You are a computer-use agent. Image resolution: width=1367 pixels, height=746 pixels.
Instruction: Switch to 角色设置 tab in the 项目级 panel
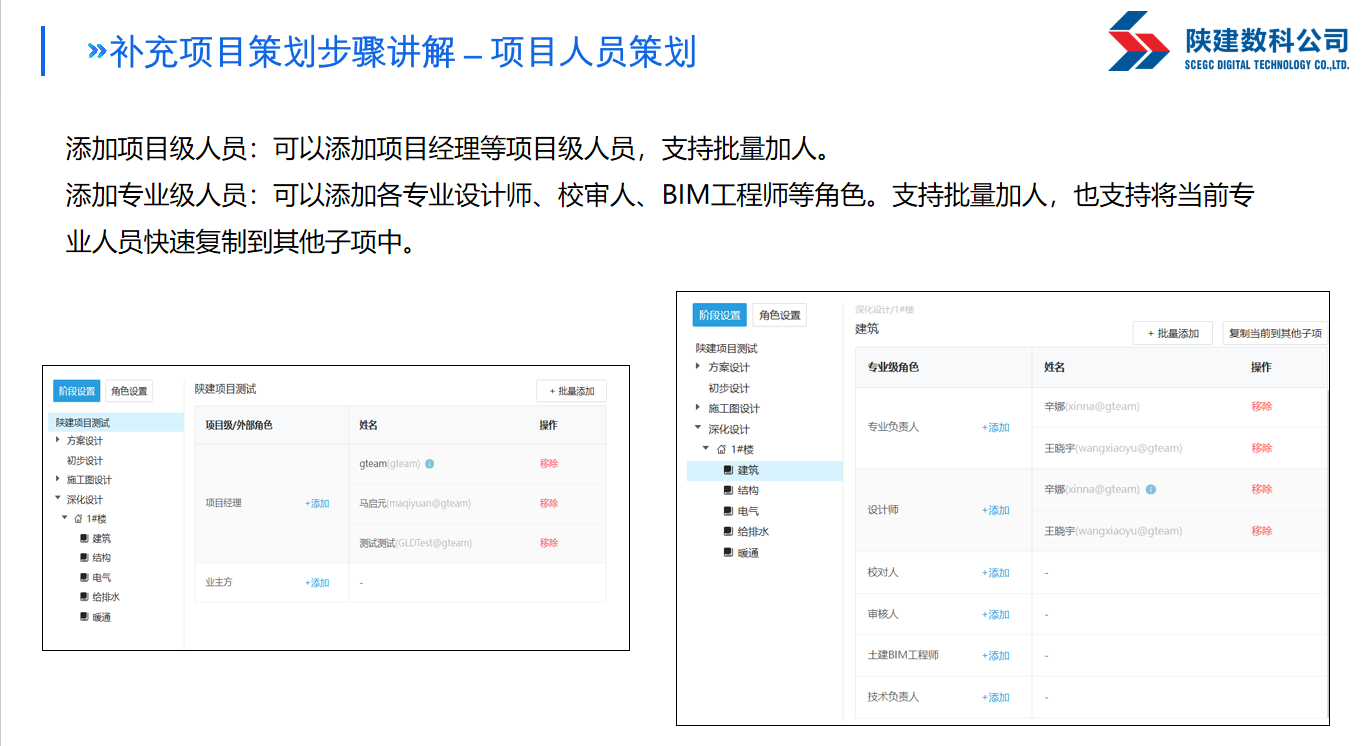[129, 391]
